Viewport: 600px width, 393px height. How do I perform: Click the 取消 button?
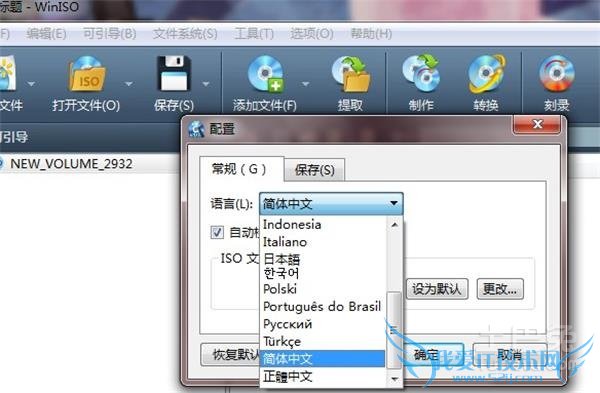pyautogui.click(x=510, y=354)
